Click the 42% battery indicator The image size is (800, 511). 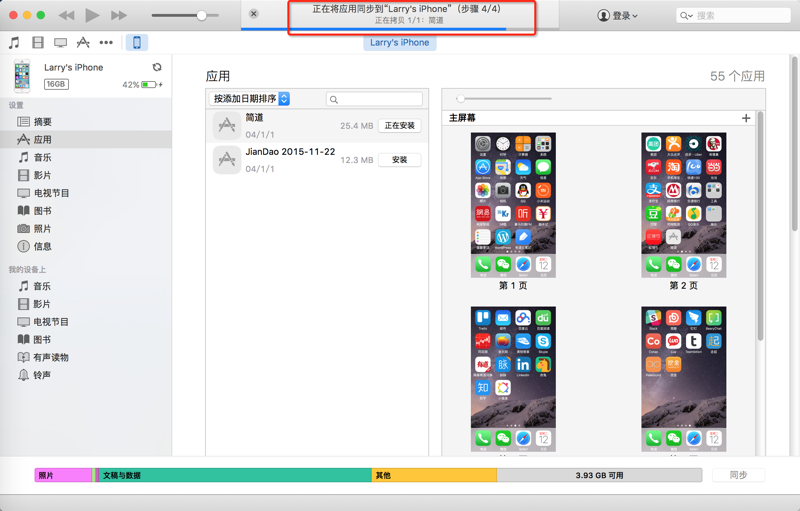tap(142, 85)
